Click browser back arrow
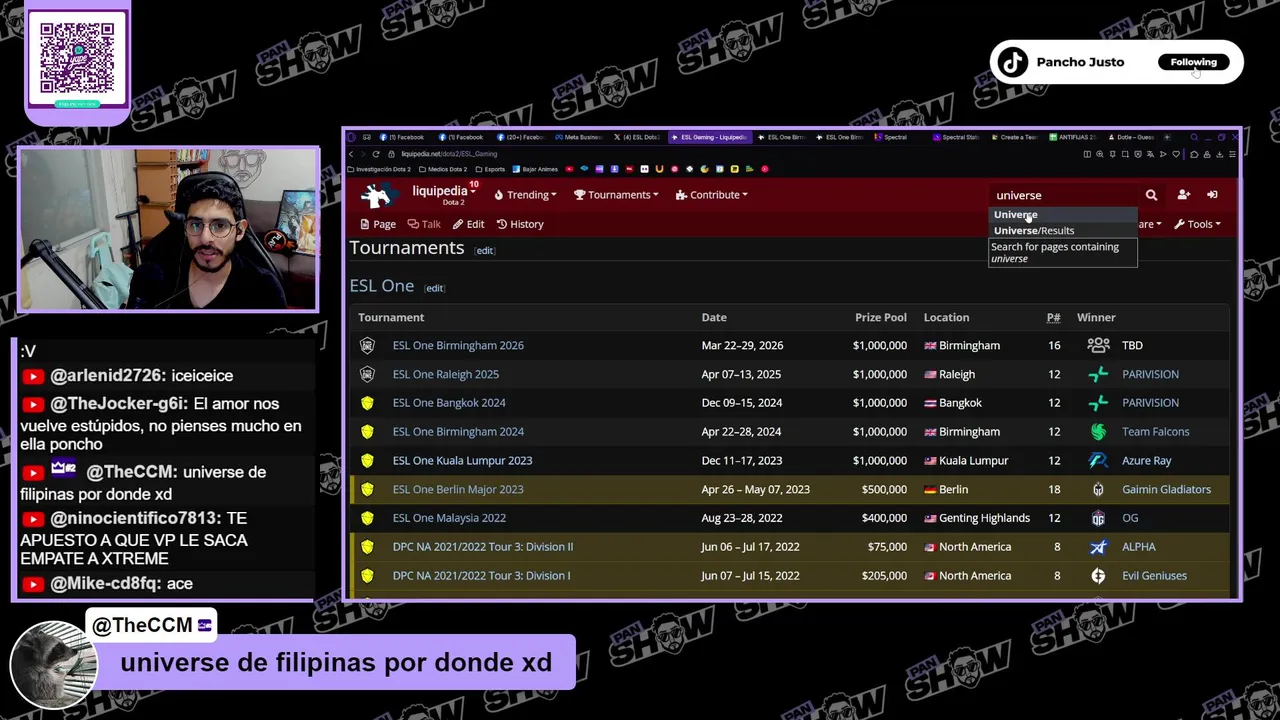 click(x=351, y=154)
